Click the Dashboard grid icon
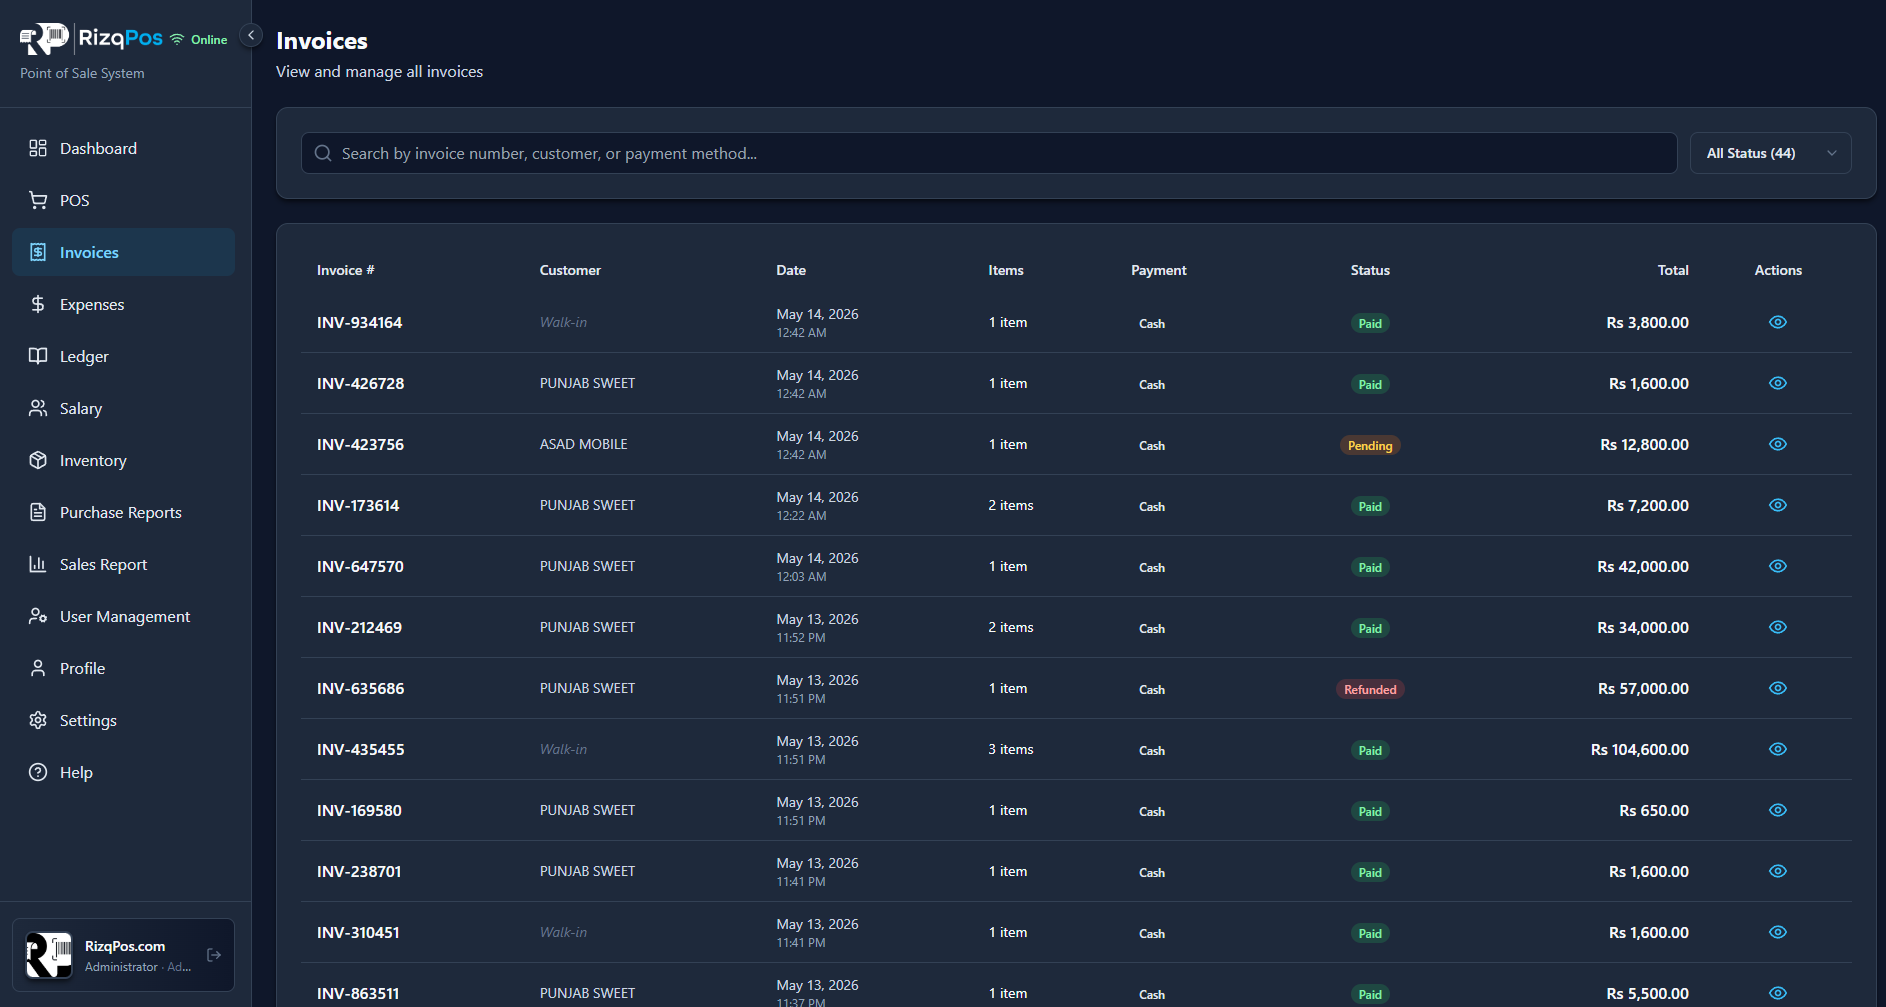Screen dimensions: 1886x1007 tap(38, 148)
